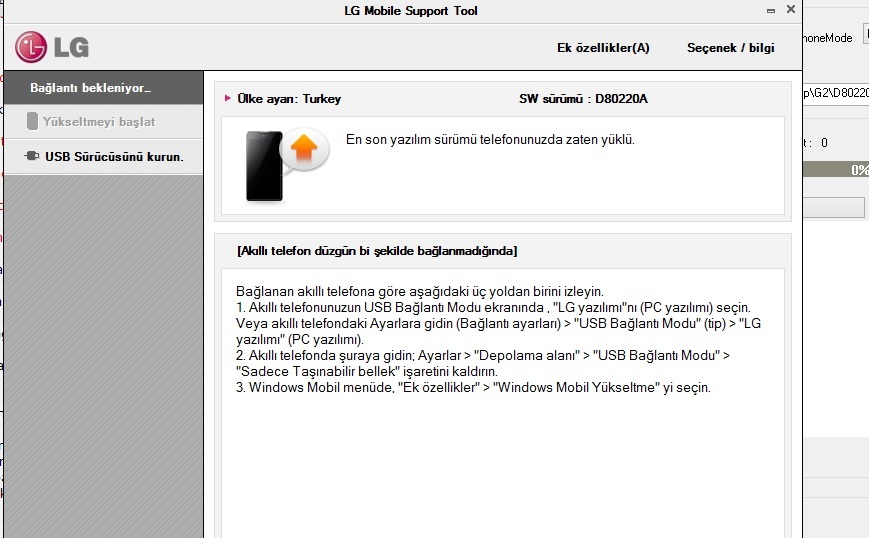The width and height of the screenshot is (869, 538).
Task: Click the Akıllı telefon düzgün bağlanmadığında heading
Action: [377, 251]
